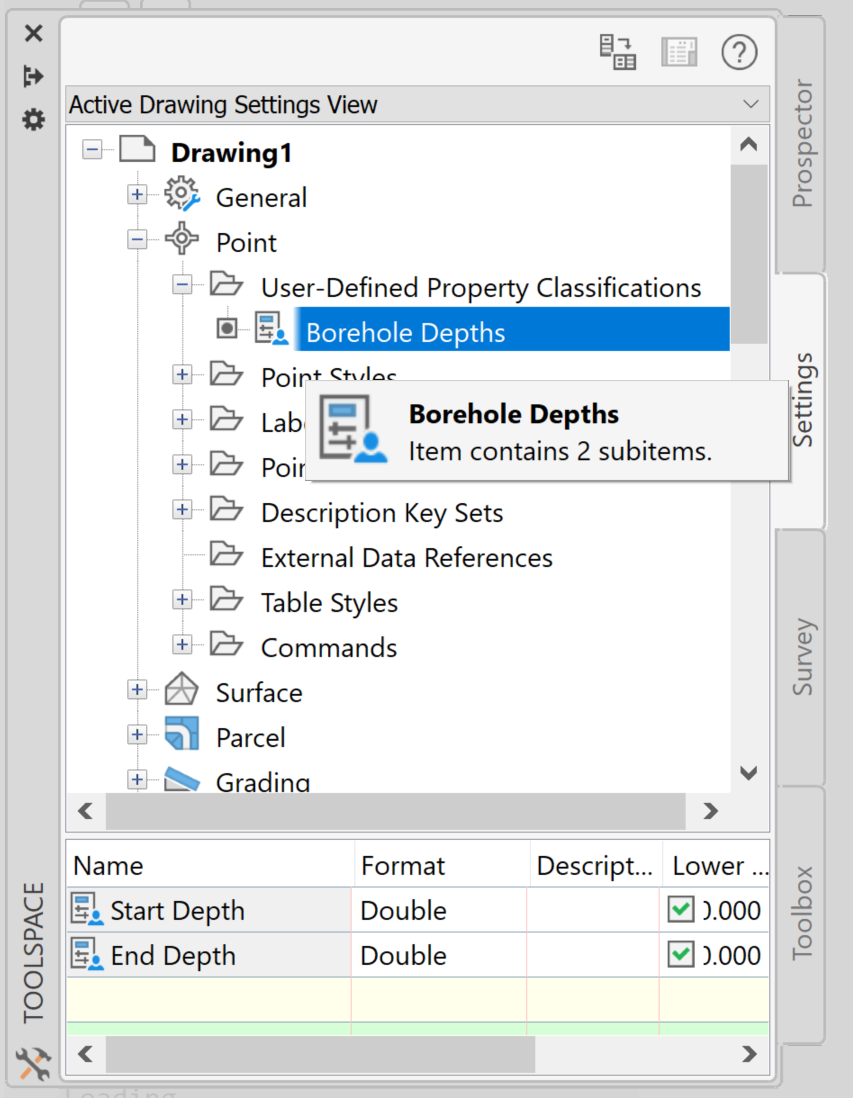This screenshot has width=853, height=1098.
Task: Select User-Defined Property Classifications item
Action: 481,288
